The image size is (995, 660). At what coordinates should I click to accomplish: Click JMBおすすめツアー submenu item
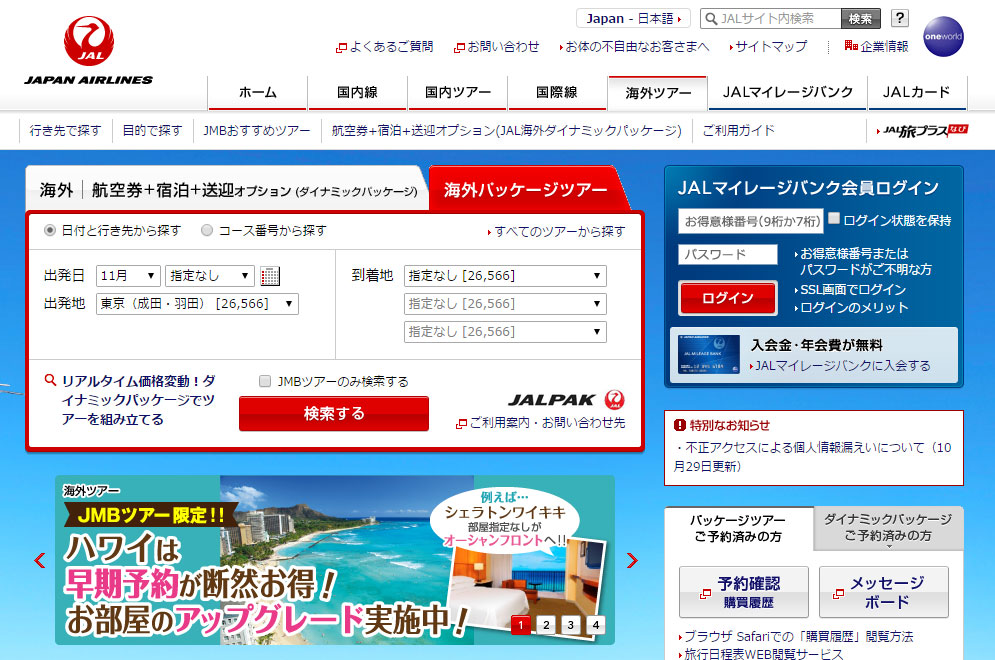point(256,131)
